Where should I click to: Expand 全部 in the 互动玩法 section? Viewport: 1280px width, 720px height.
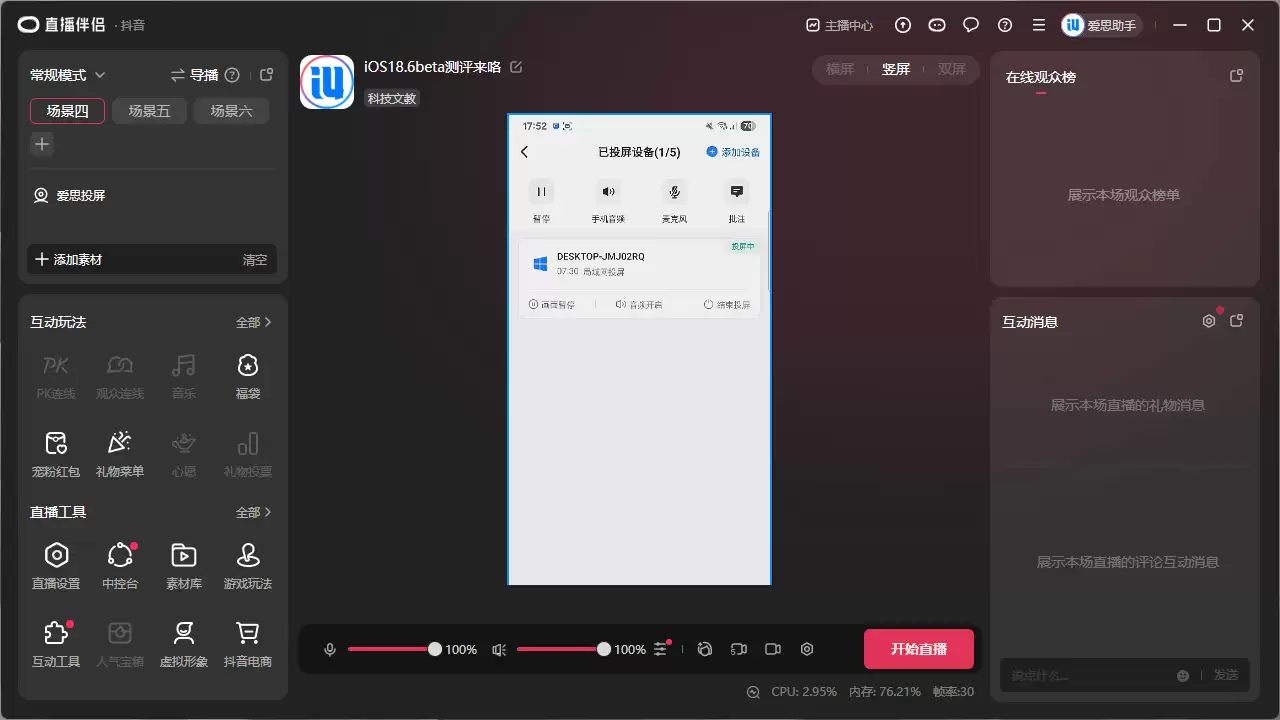click(252, 322)
